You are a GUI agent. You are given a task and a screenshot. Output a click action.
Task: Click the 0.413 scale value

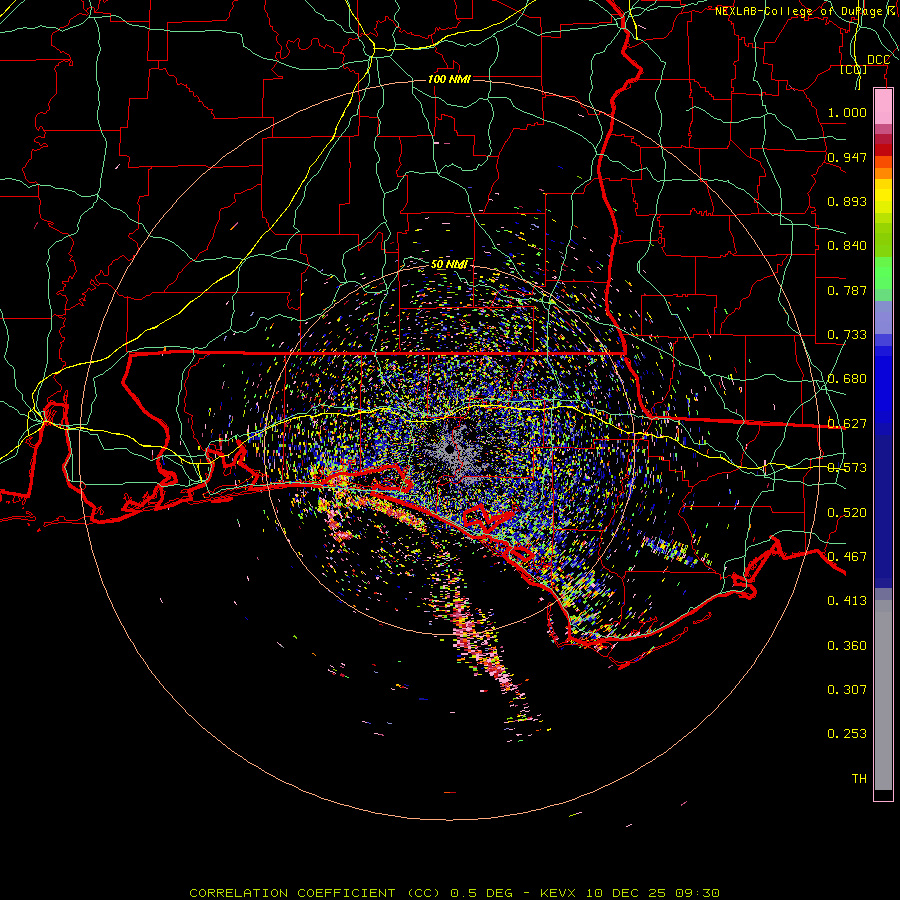tap(847, 601)
